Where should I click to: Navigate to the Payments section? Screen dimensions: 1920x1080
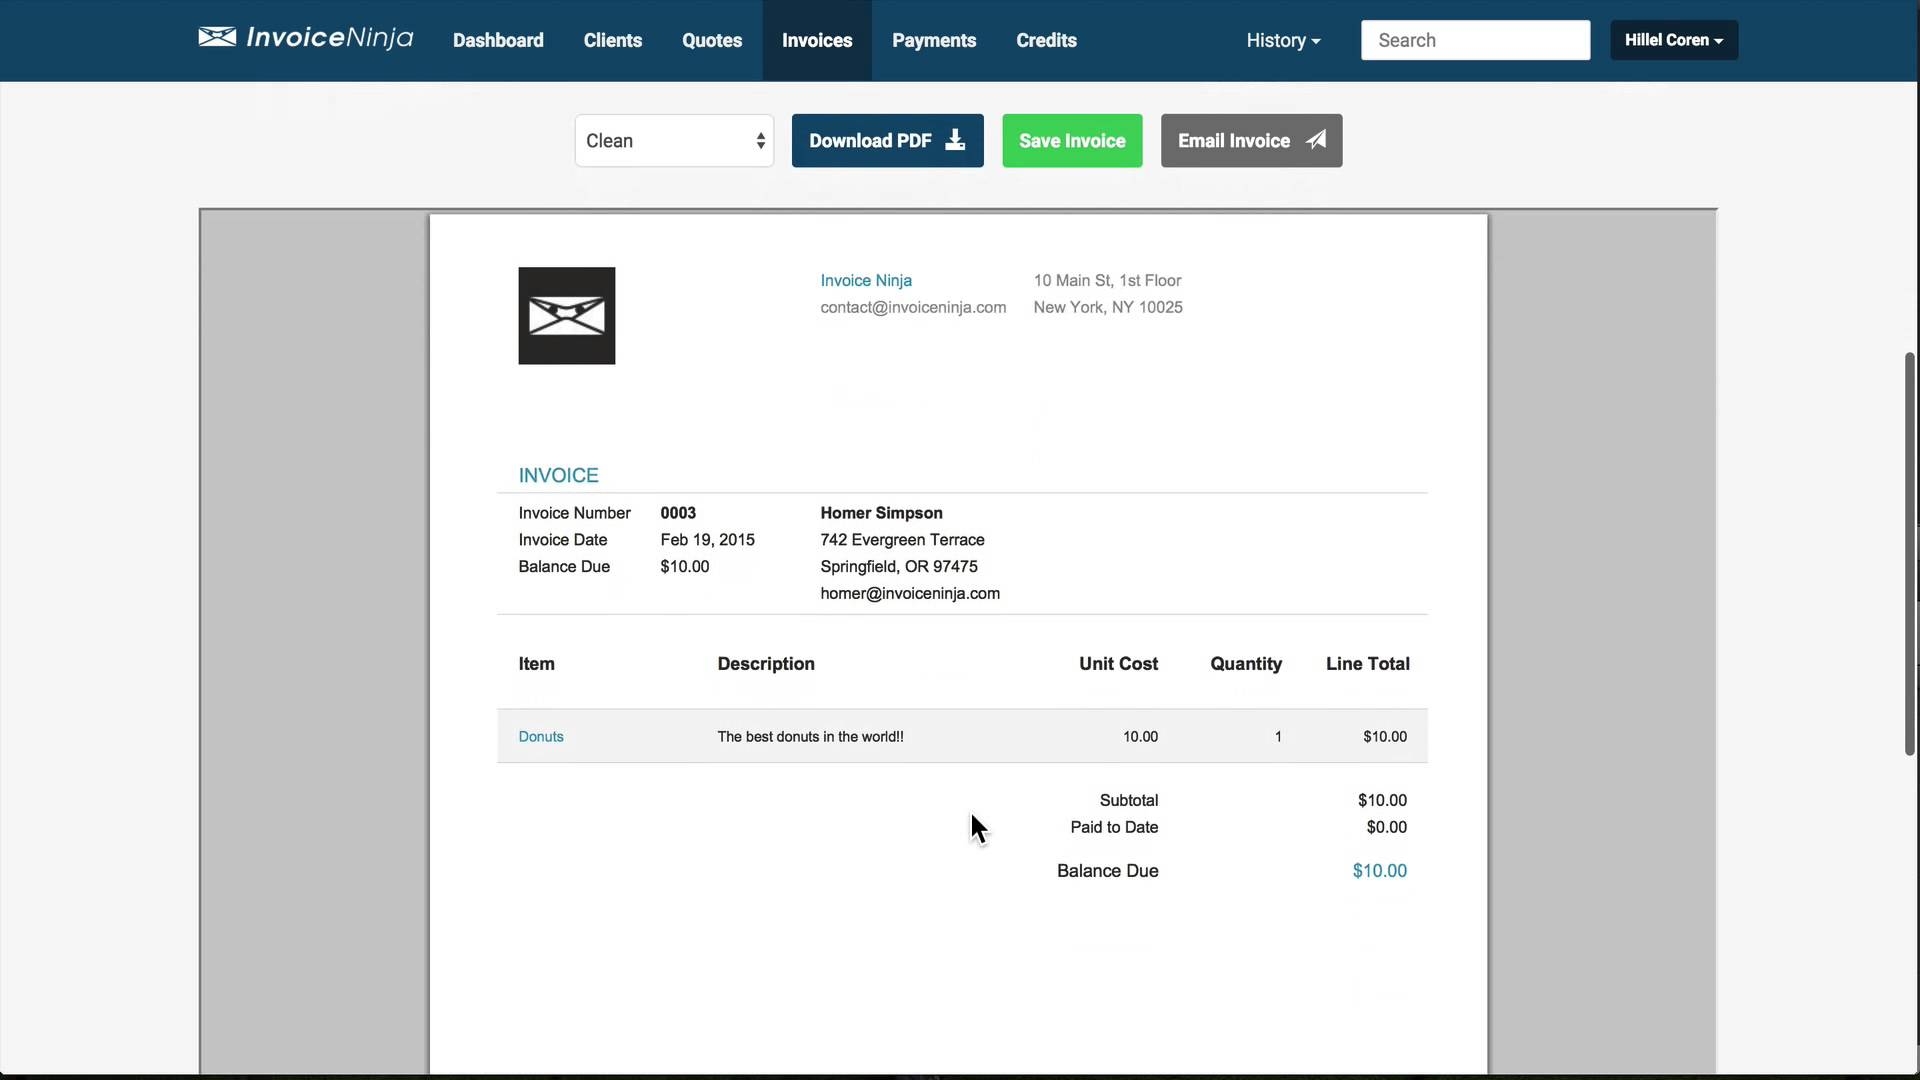pyautogui.click(x=933, y=40)
